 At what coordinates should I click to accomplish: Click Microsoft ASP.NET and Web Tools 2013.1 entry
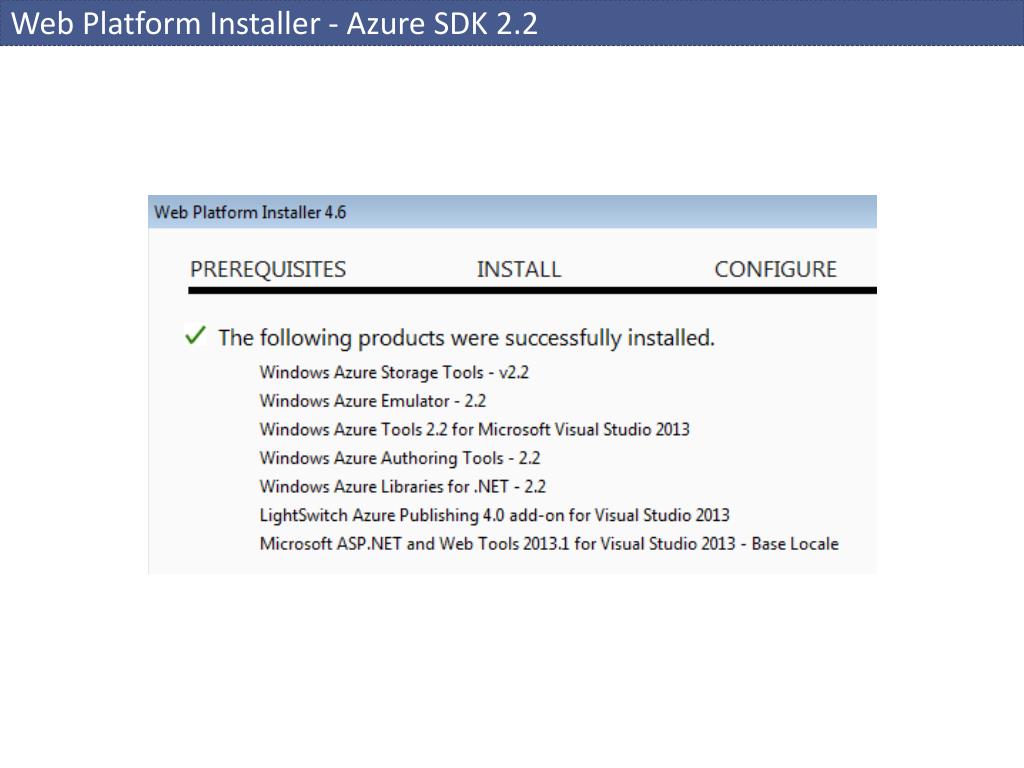click(549, 544)
